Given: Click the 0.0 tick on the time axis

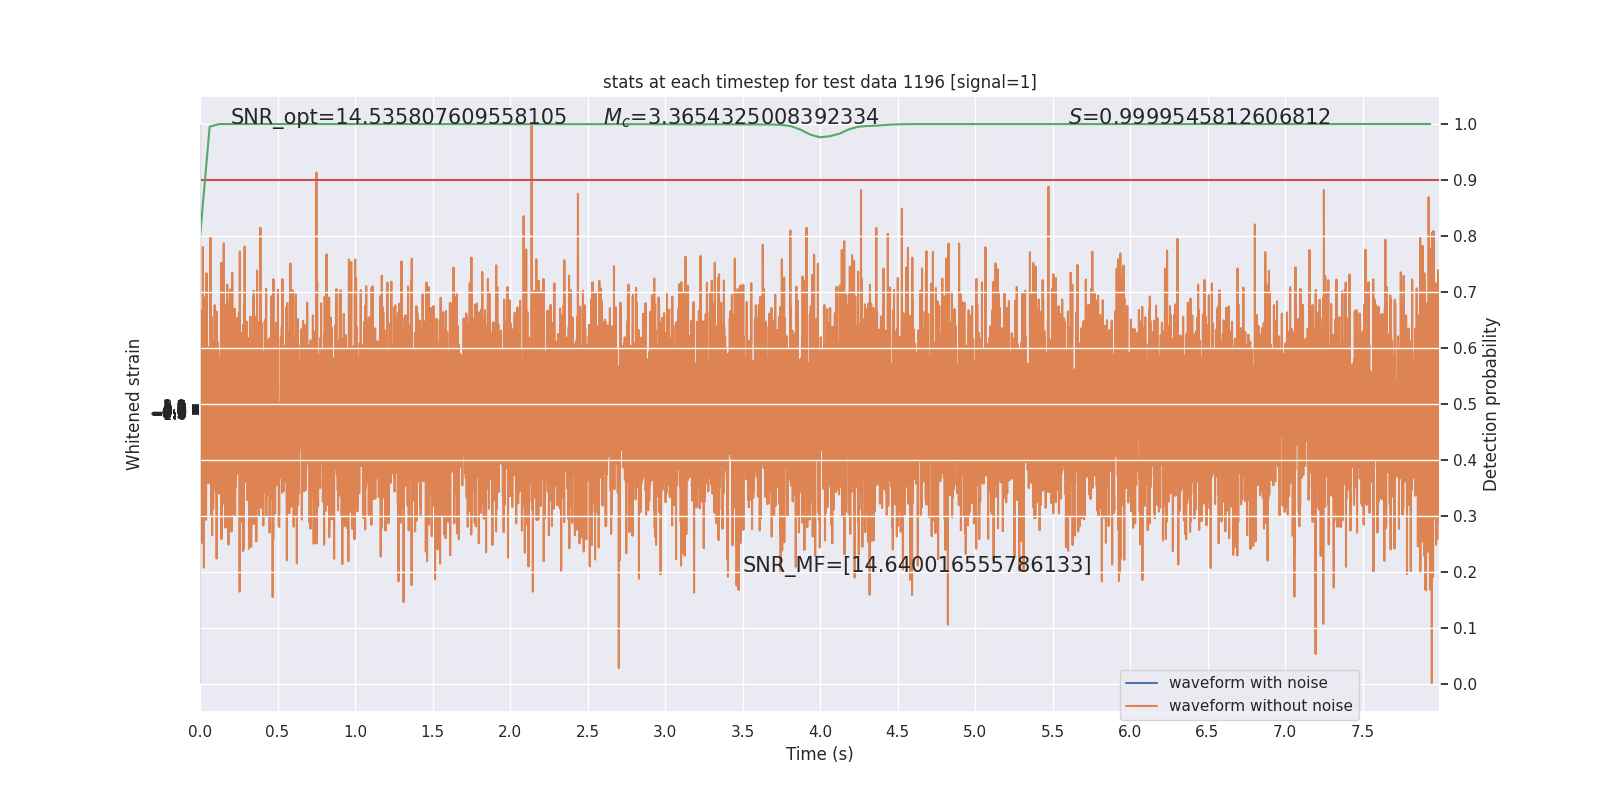Looking at the screenshot, I should point(200,731).
